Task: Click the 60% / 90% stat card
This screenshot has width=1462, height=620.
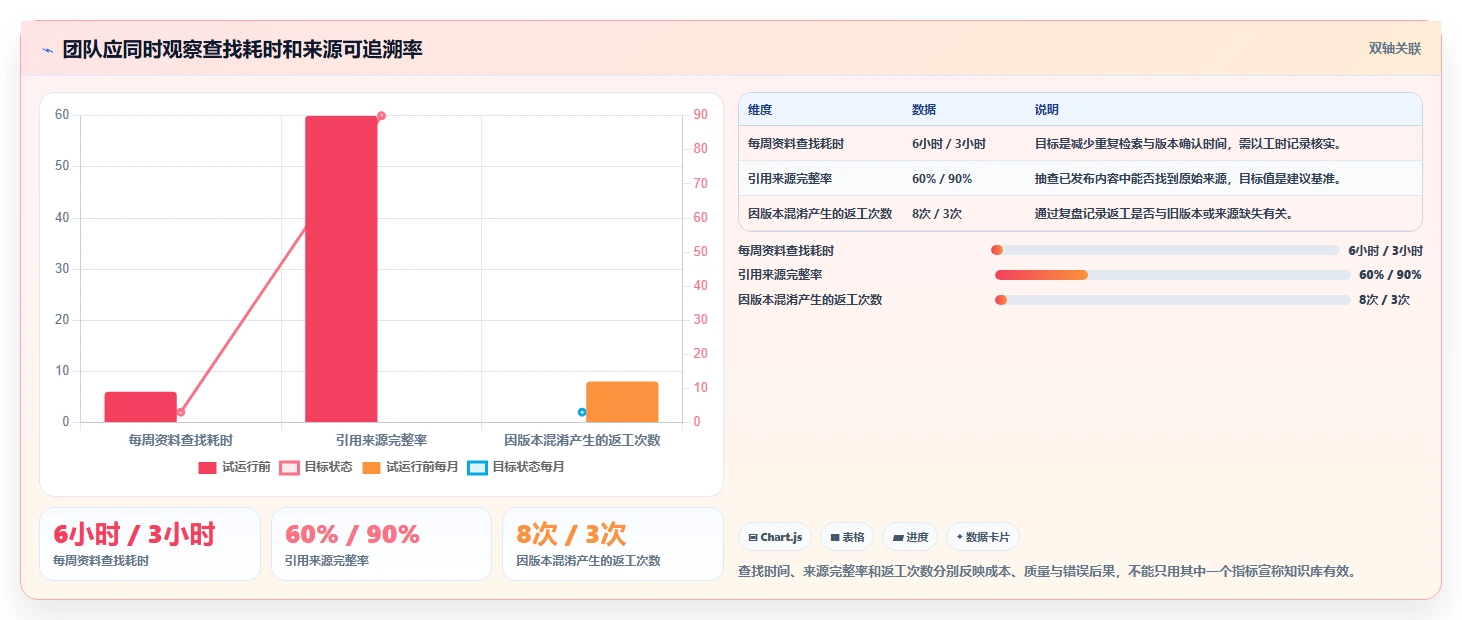Action: [381, 544]
